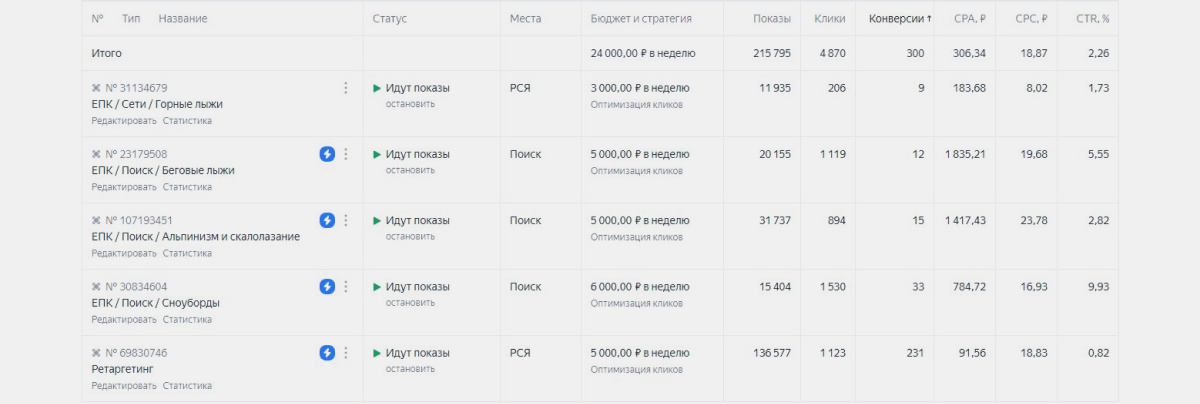
Task: Stop impressions for Горные лыжи campaign
Action: click(x=410, y=104)
